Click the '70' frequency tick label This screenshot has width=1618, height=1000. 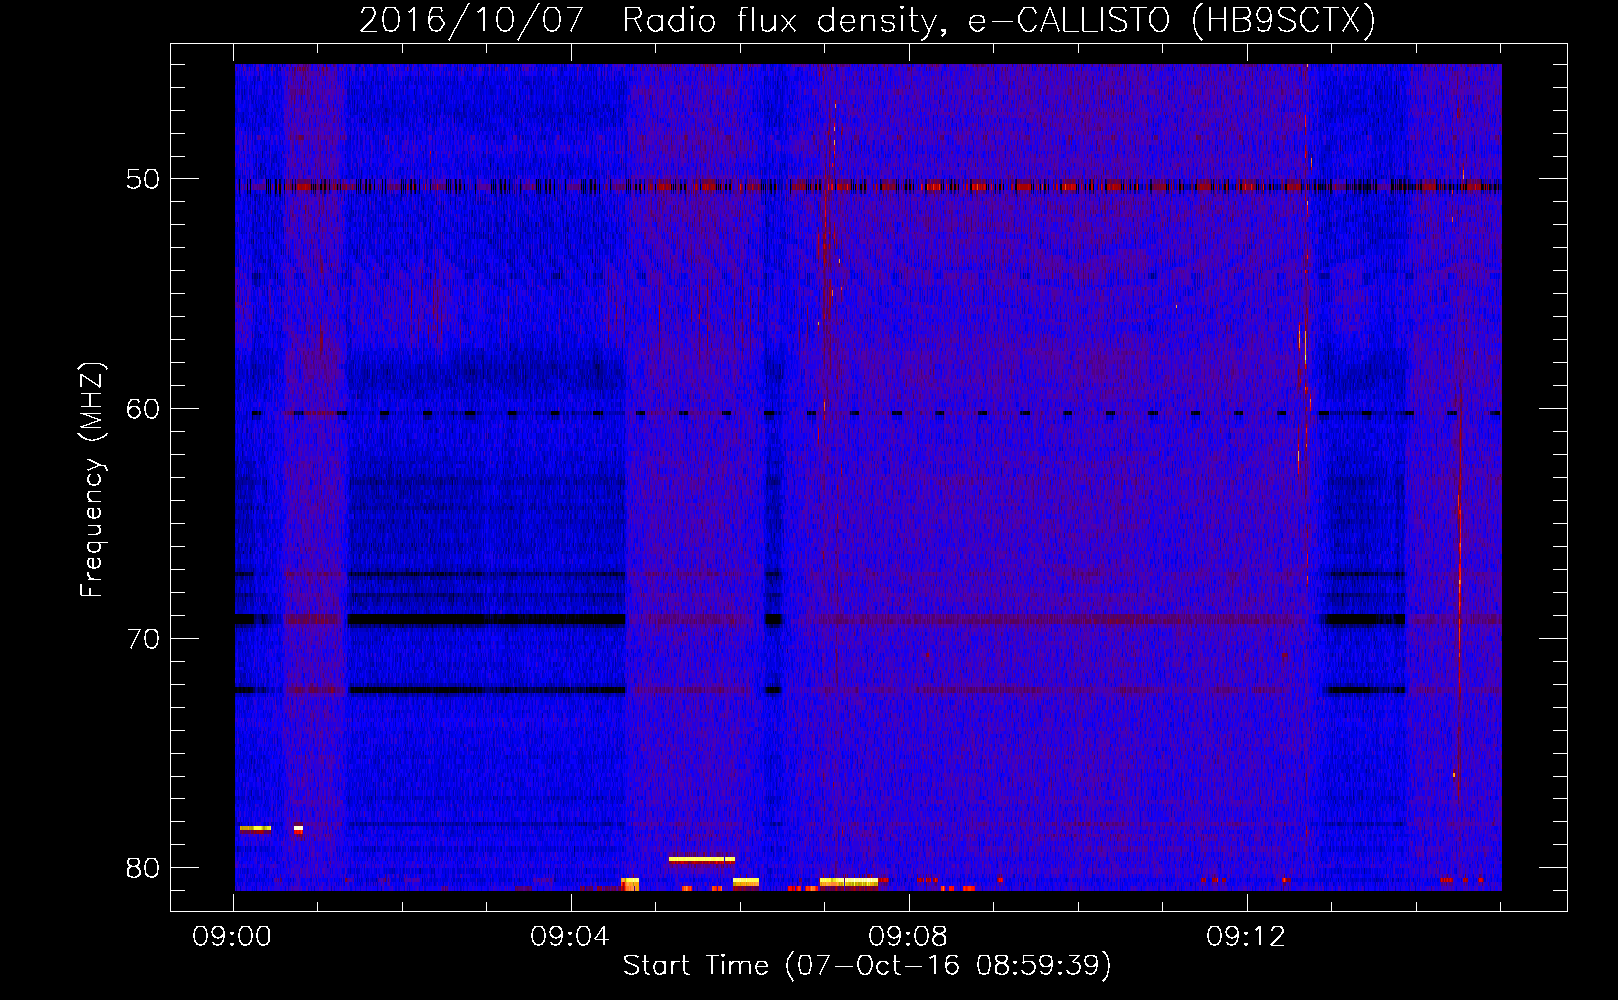click(143, 638)
